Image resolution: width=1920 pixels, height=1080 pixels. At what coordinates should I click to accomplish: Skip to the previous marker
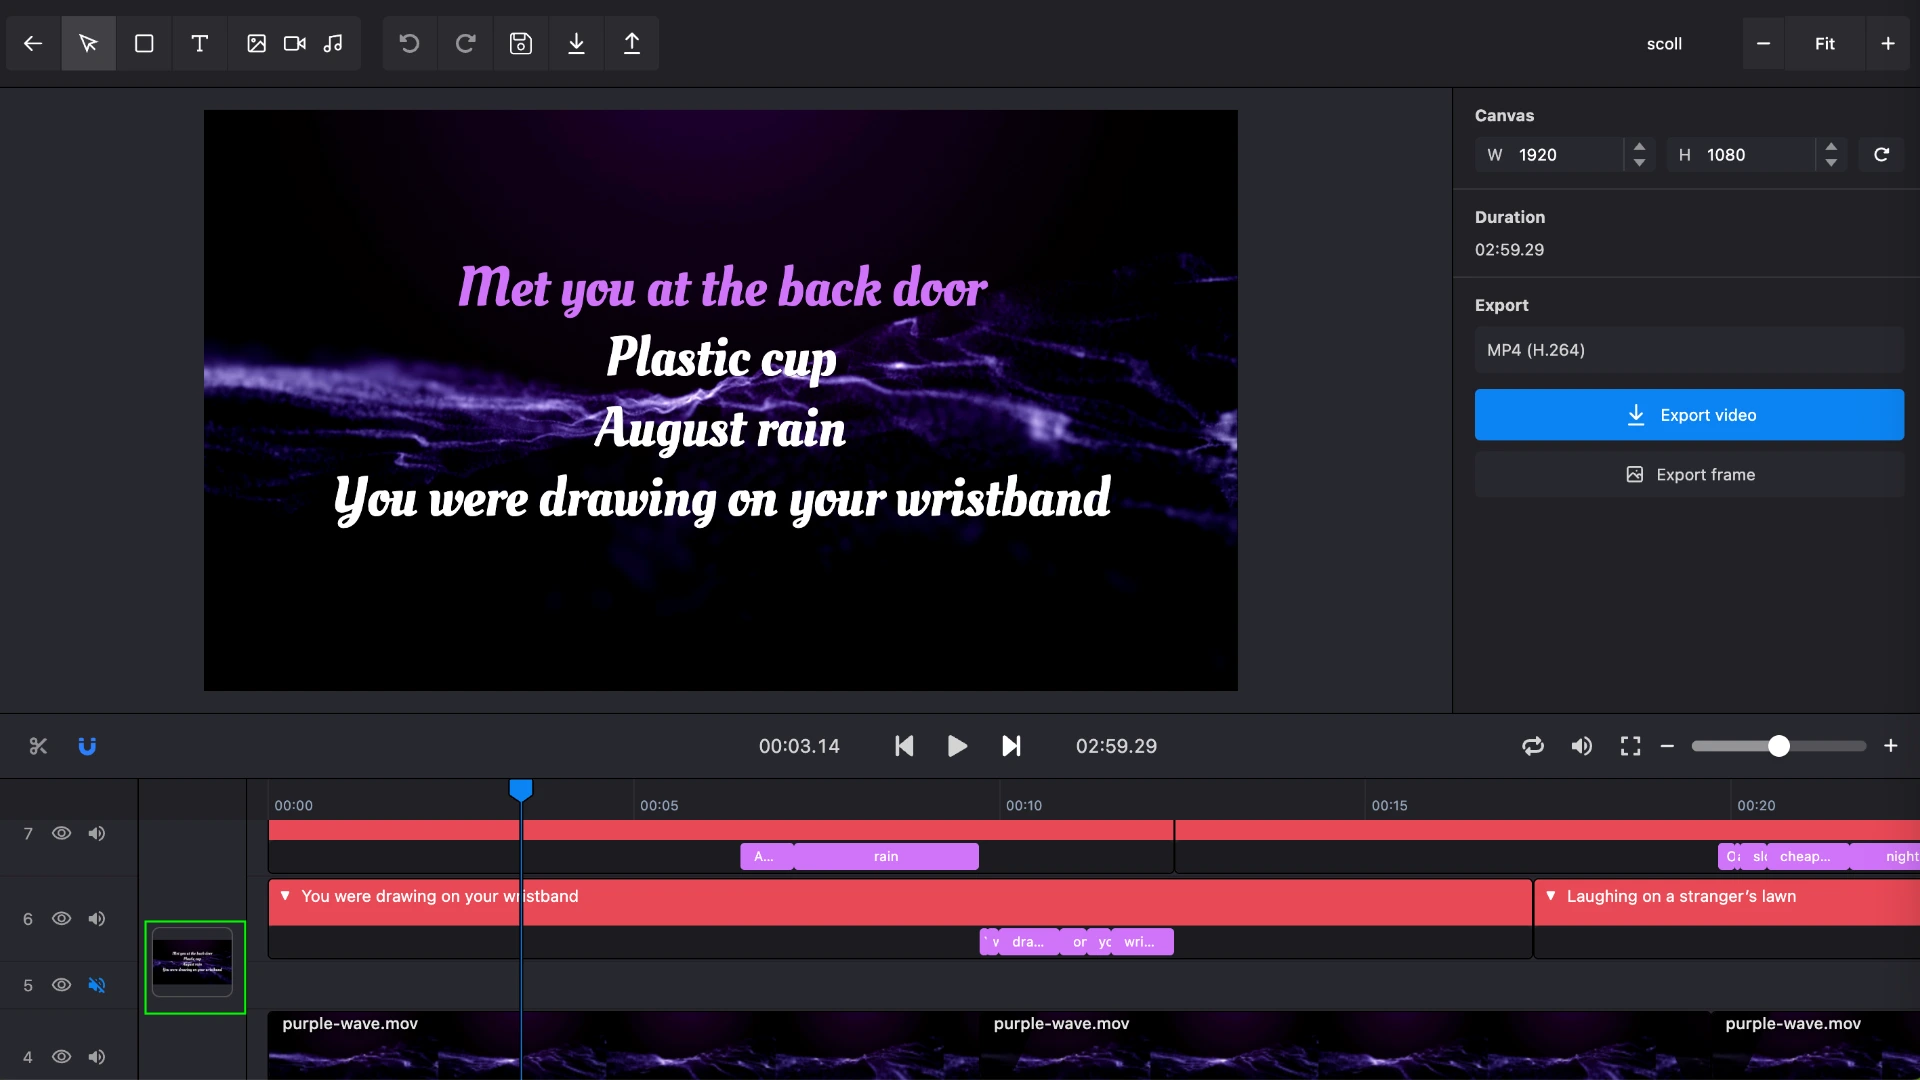[x=904, y=746]
